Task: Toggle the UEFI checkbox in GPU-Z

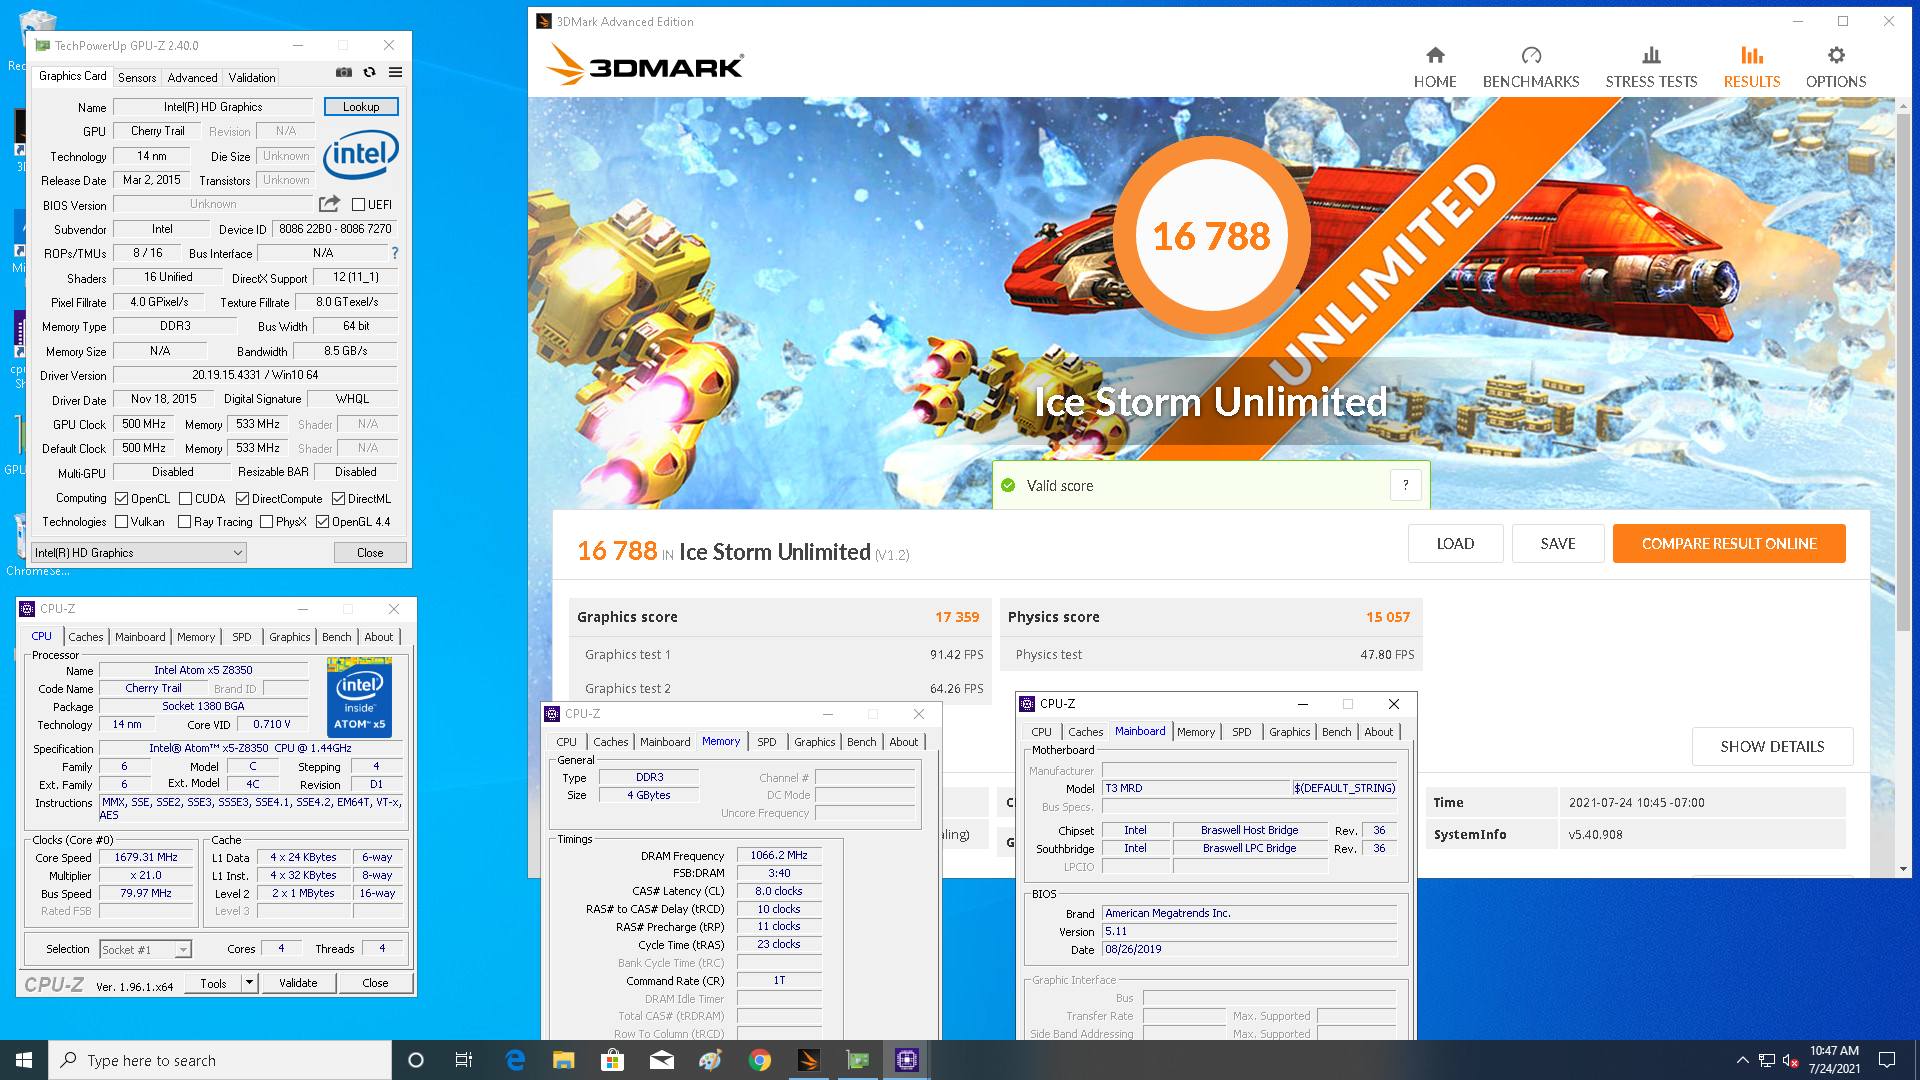Action: pos(358,205)
